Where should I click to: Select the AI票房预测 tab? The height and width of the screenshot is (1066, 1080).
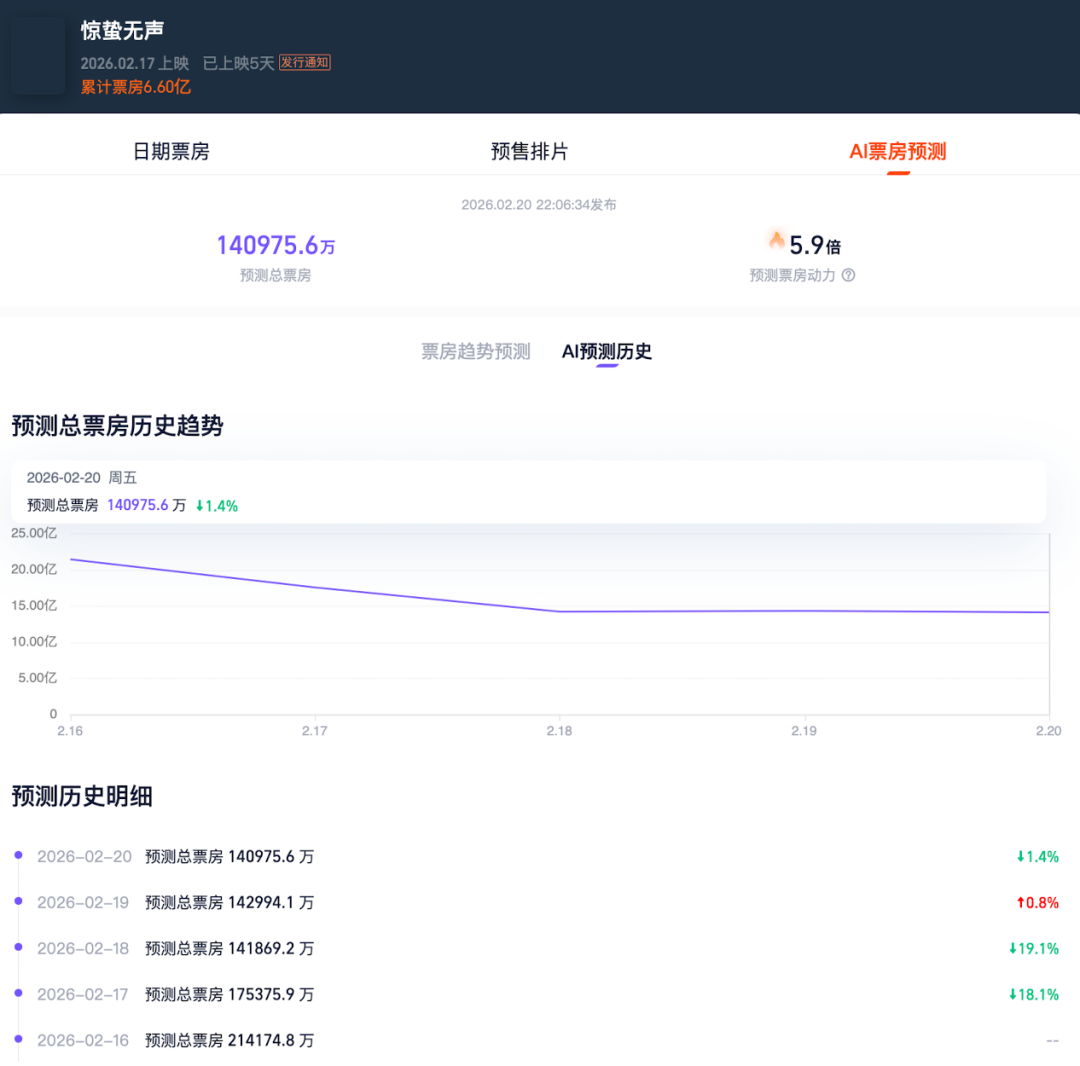point(897,151)
